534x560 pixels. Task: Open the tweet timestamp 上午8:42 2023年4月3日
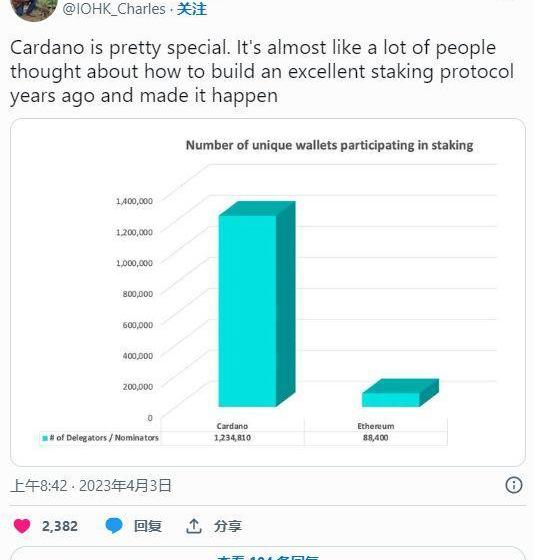pos(91,486)
